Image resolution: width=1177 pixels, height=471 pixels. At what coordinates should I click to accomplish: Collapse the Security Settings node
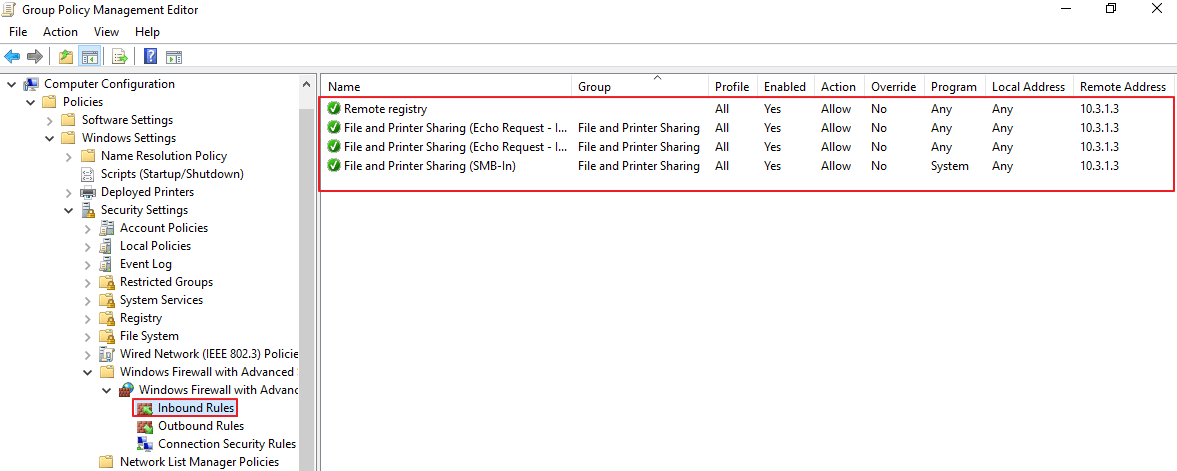pyautogui.click(x=68, y=210)
